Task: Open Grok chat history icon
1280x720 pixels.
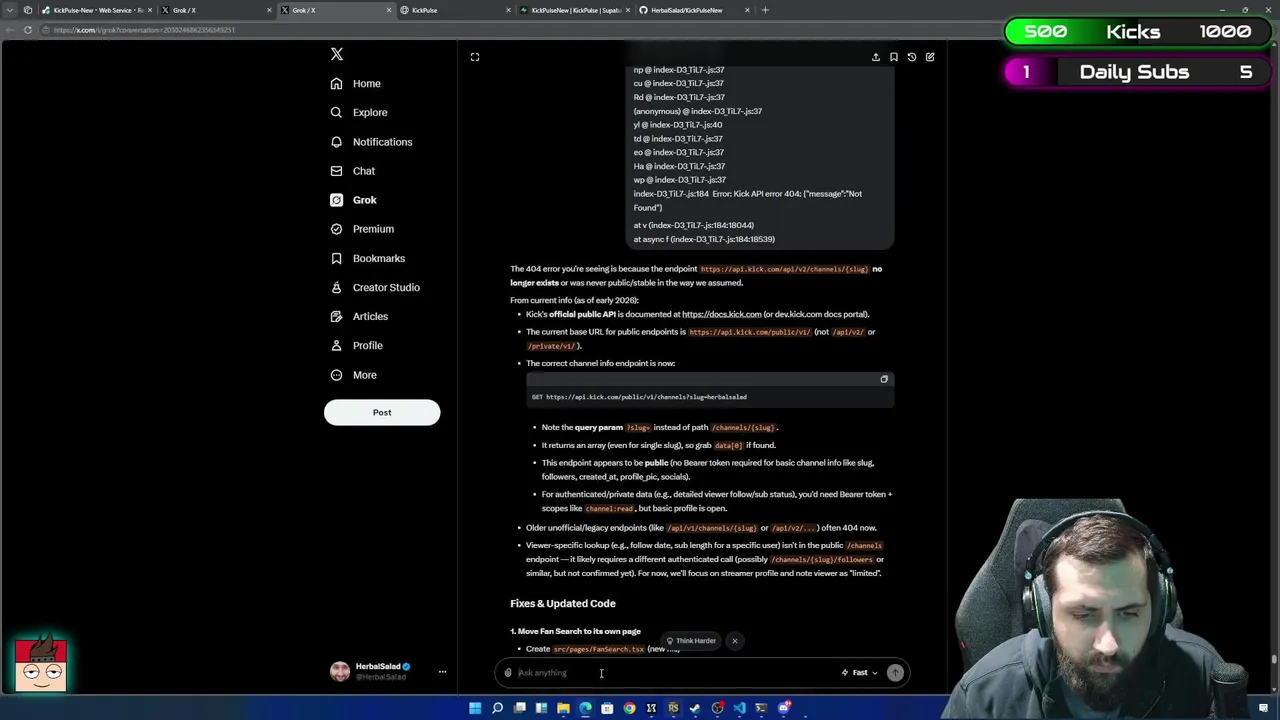Action: point(911,57)
